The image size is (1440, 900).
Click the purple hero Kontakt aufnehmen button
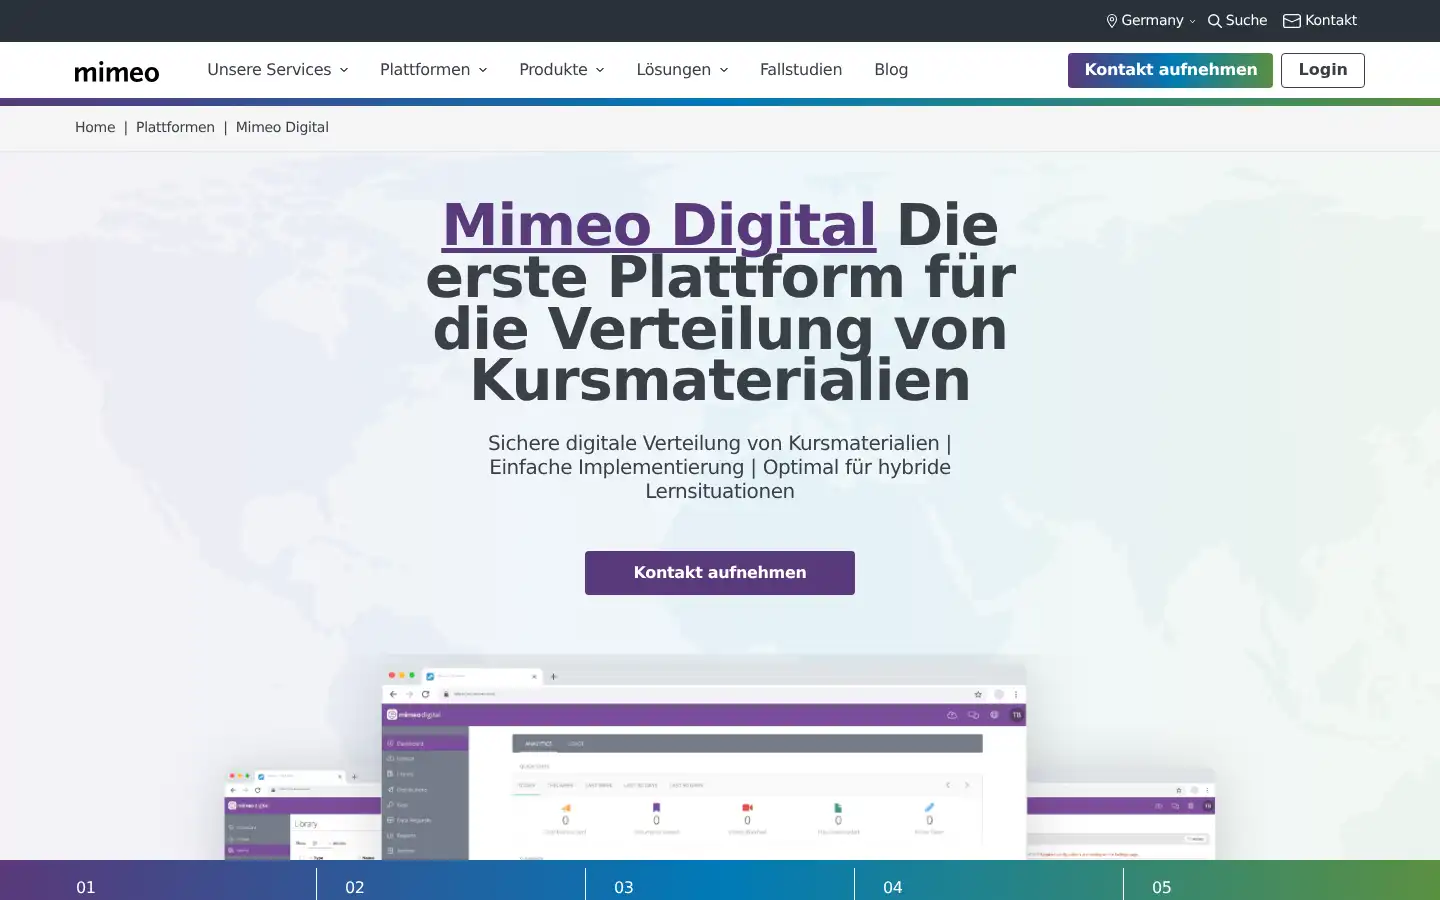coord(720,573)
